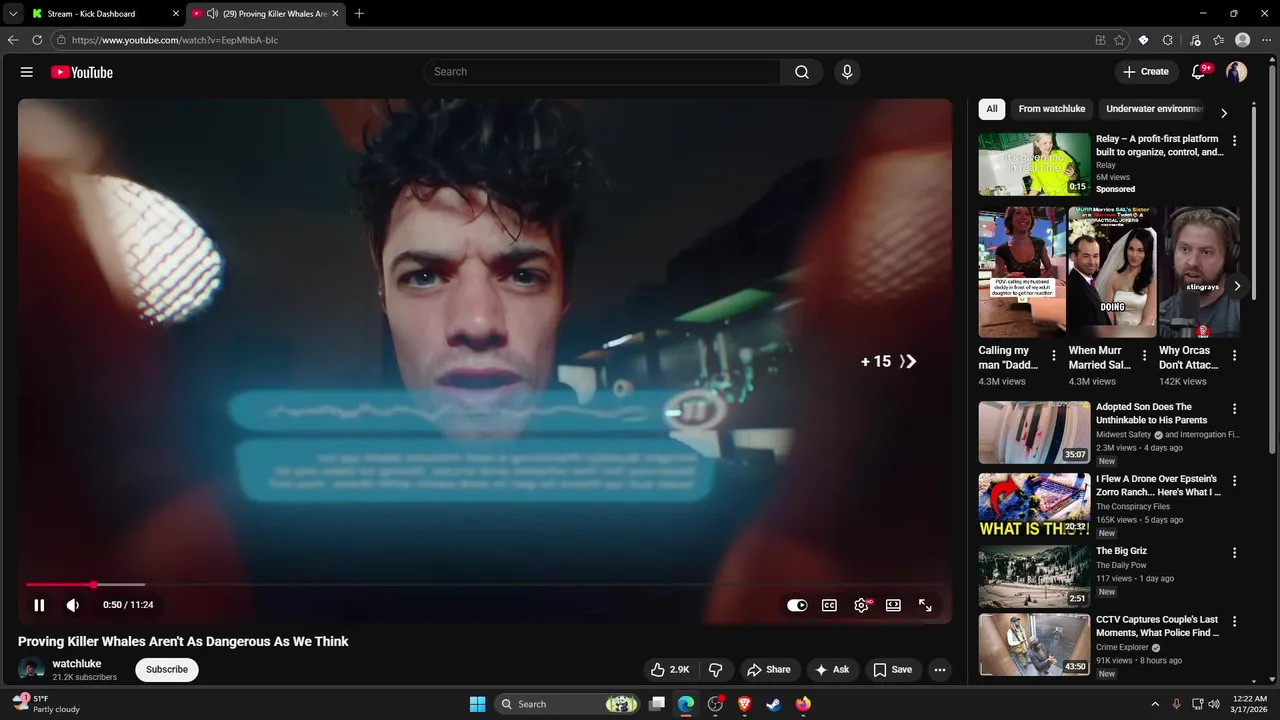The height and width of the screenshot is (720, 1280).
Task: Show more filter chips with arrow
Action: tap(1223, 112)
